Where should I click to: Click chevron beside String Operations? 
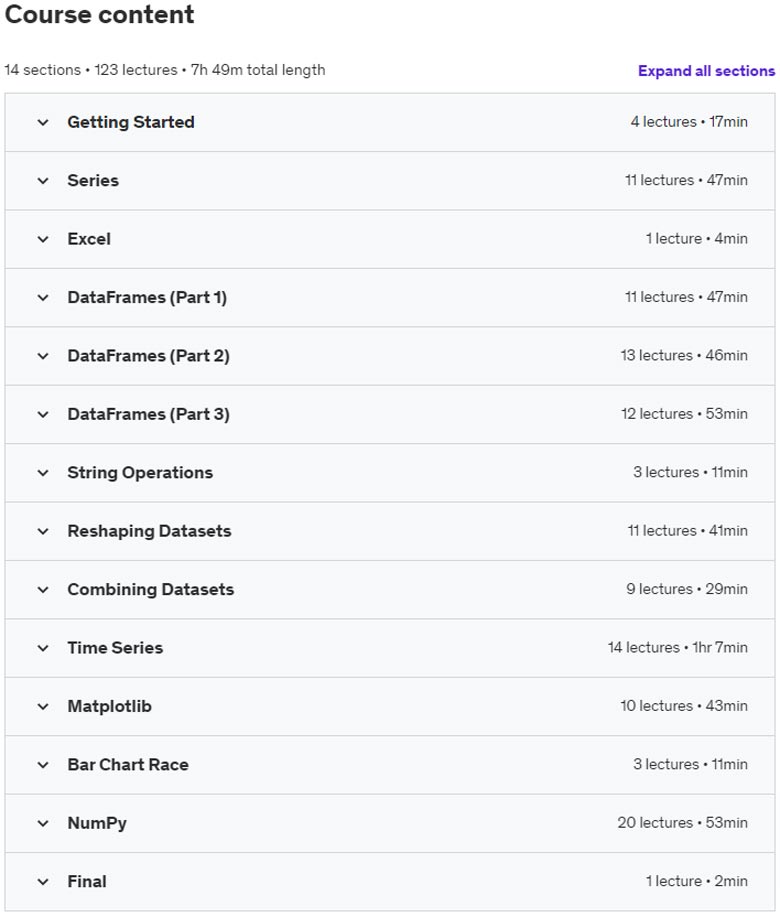(43, 473)
